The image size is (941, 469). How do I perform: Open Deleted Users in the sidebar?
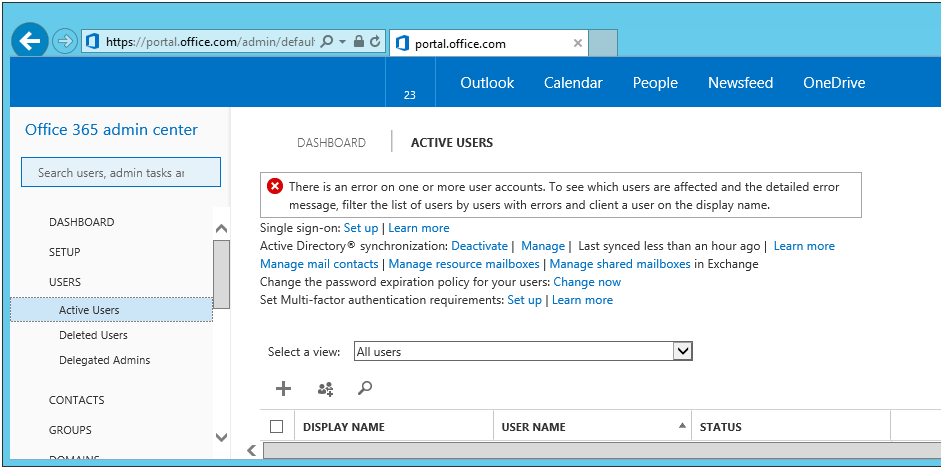93,335
